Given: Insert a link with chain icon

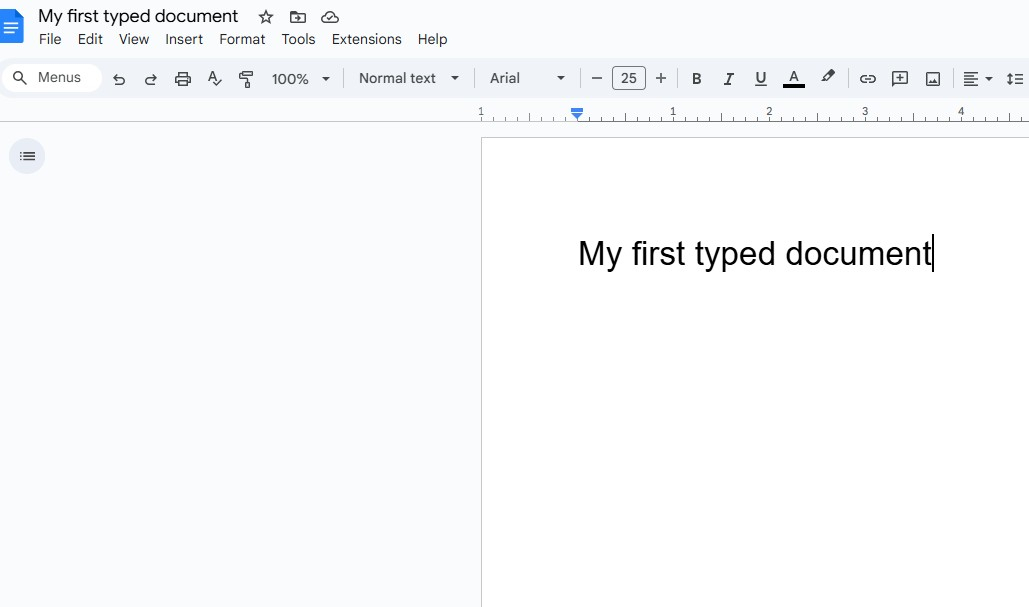Looking at the screenshot, I should coord(868,79).
